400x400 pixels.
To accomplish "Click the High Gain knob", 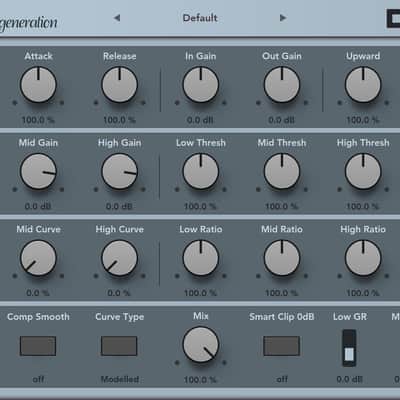I will click(119, 171).
